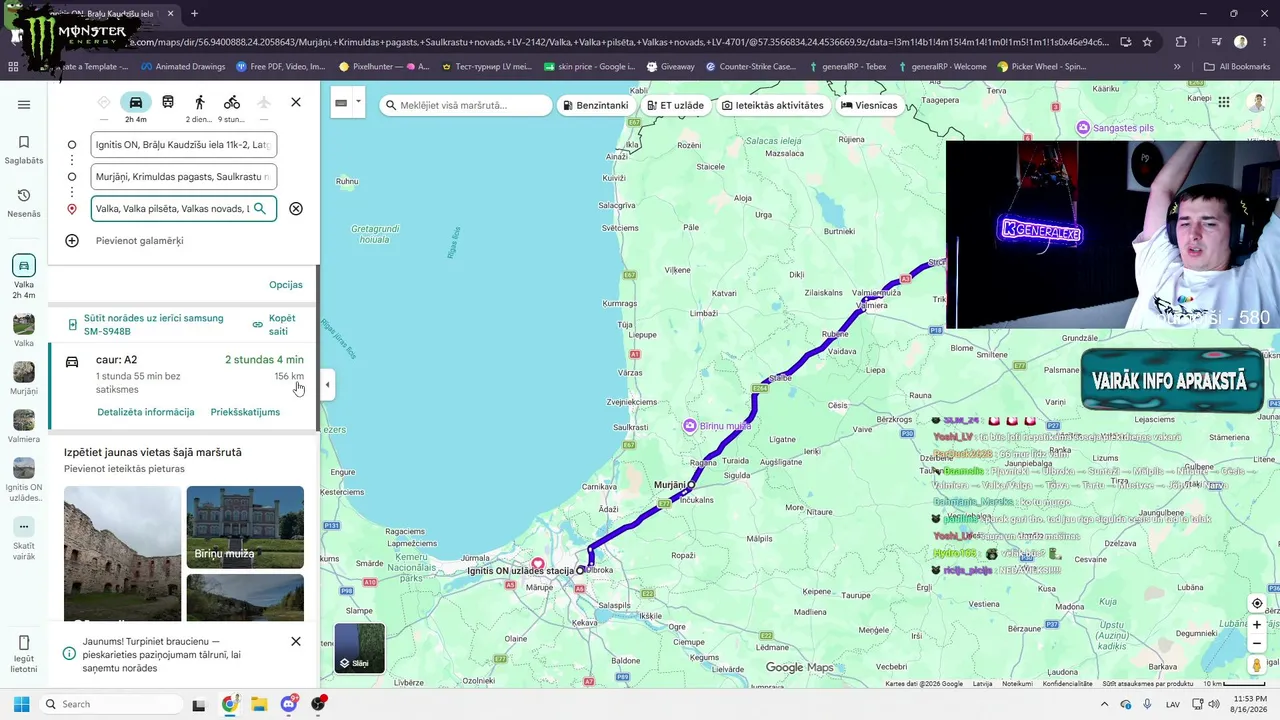Image resolution: width=1280 pixels, height=720 pixels.
Task: Click the plus icon to add destination
Action: (x=72, y=240)
